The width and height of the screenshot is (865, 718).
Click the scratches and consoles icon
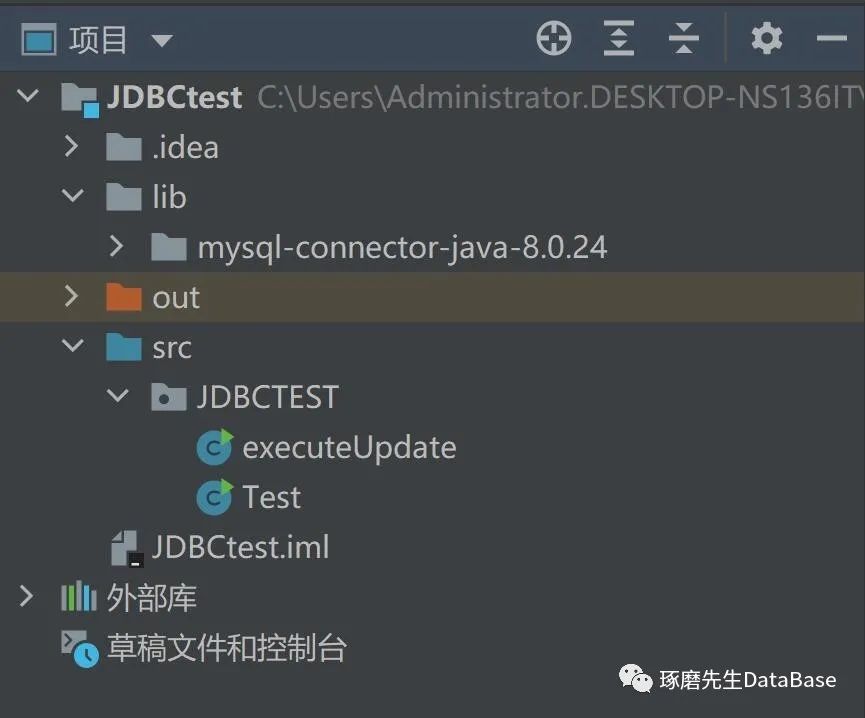pyautogui.click(x=80, y=649)
